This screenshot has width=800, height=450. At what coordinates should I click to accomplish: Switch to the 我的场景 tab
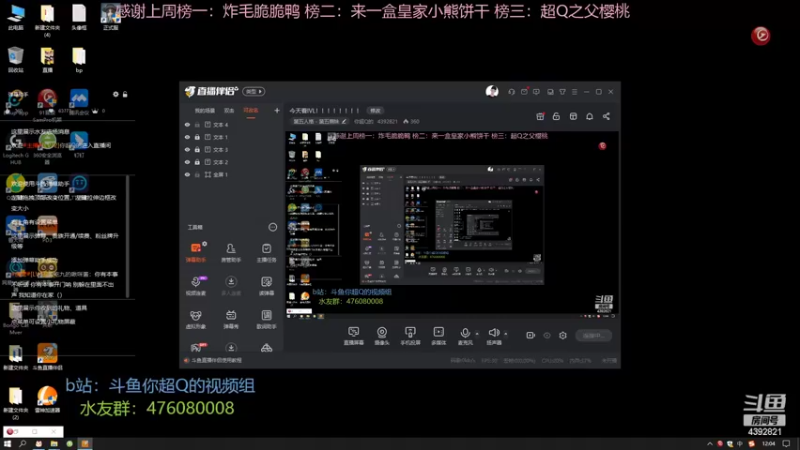pos(205,111)
